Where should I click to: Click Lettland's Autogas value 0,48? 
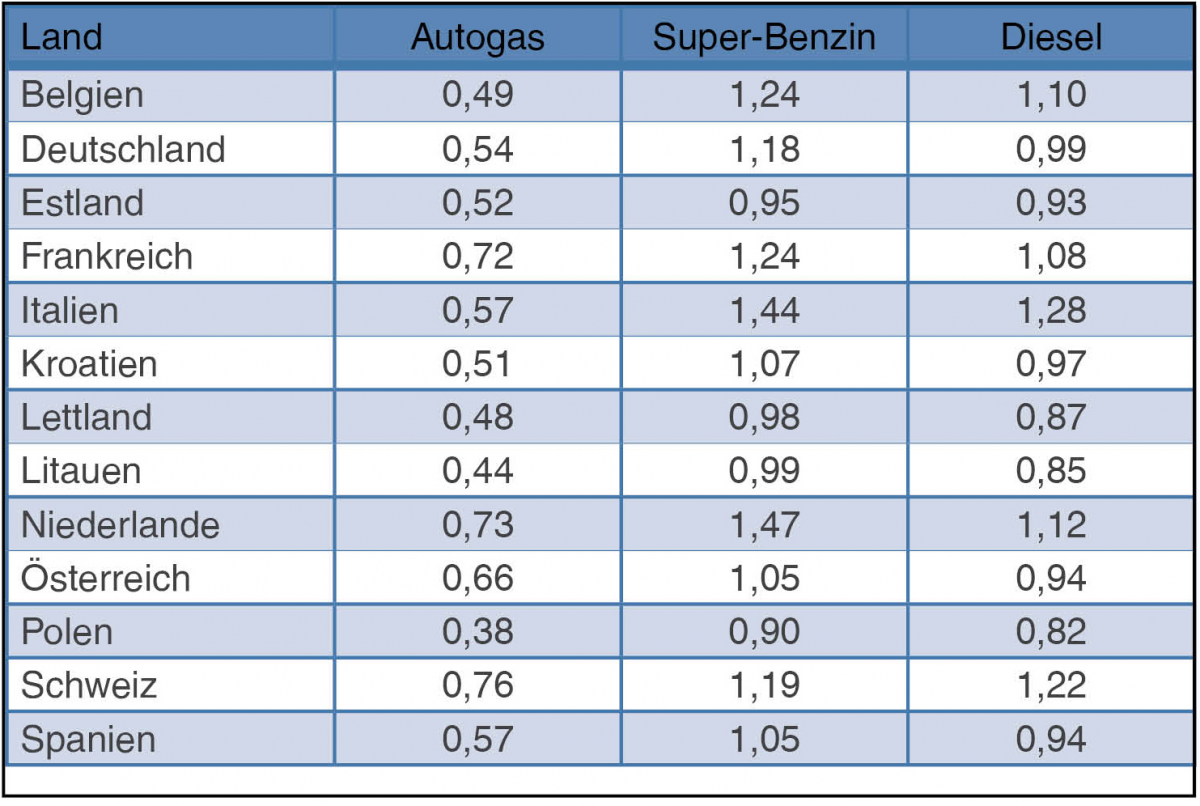point(478,417)
